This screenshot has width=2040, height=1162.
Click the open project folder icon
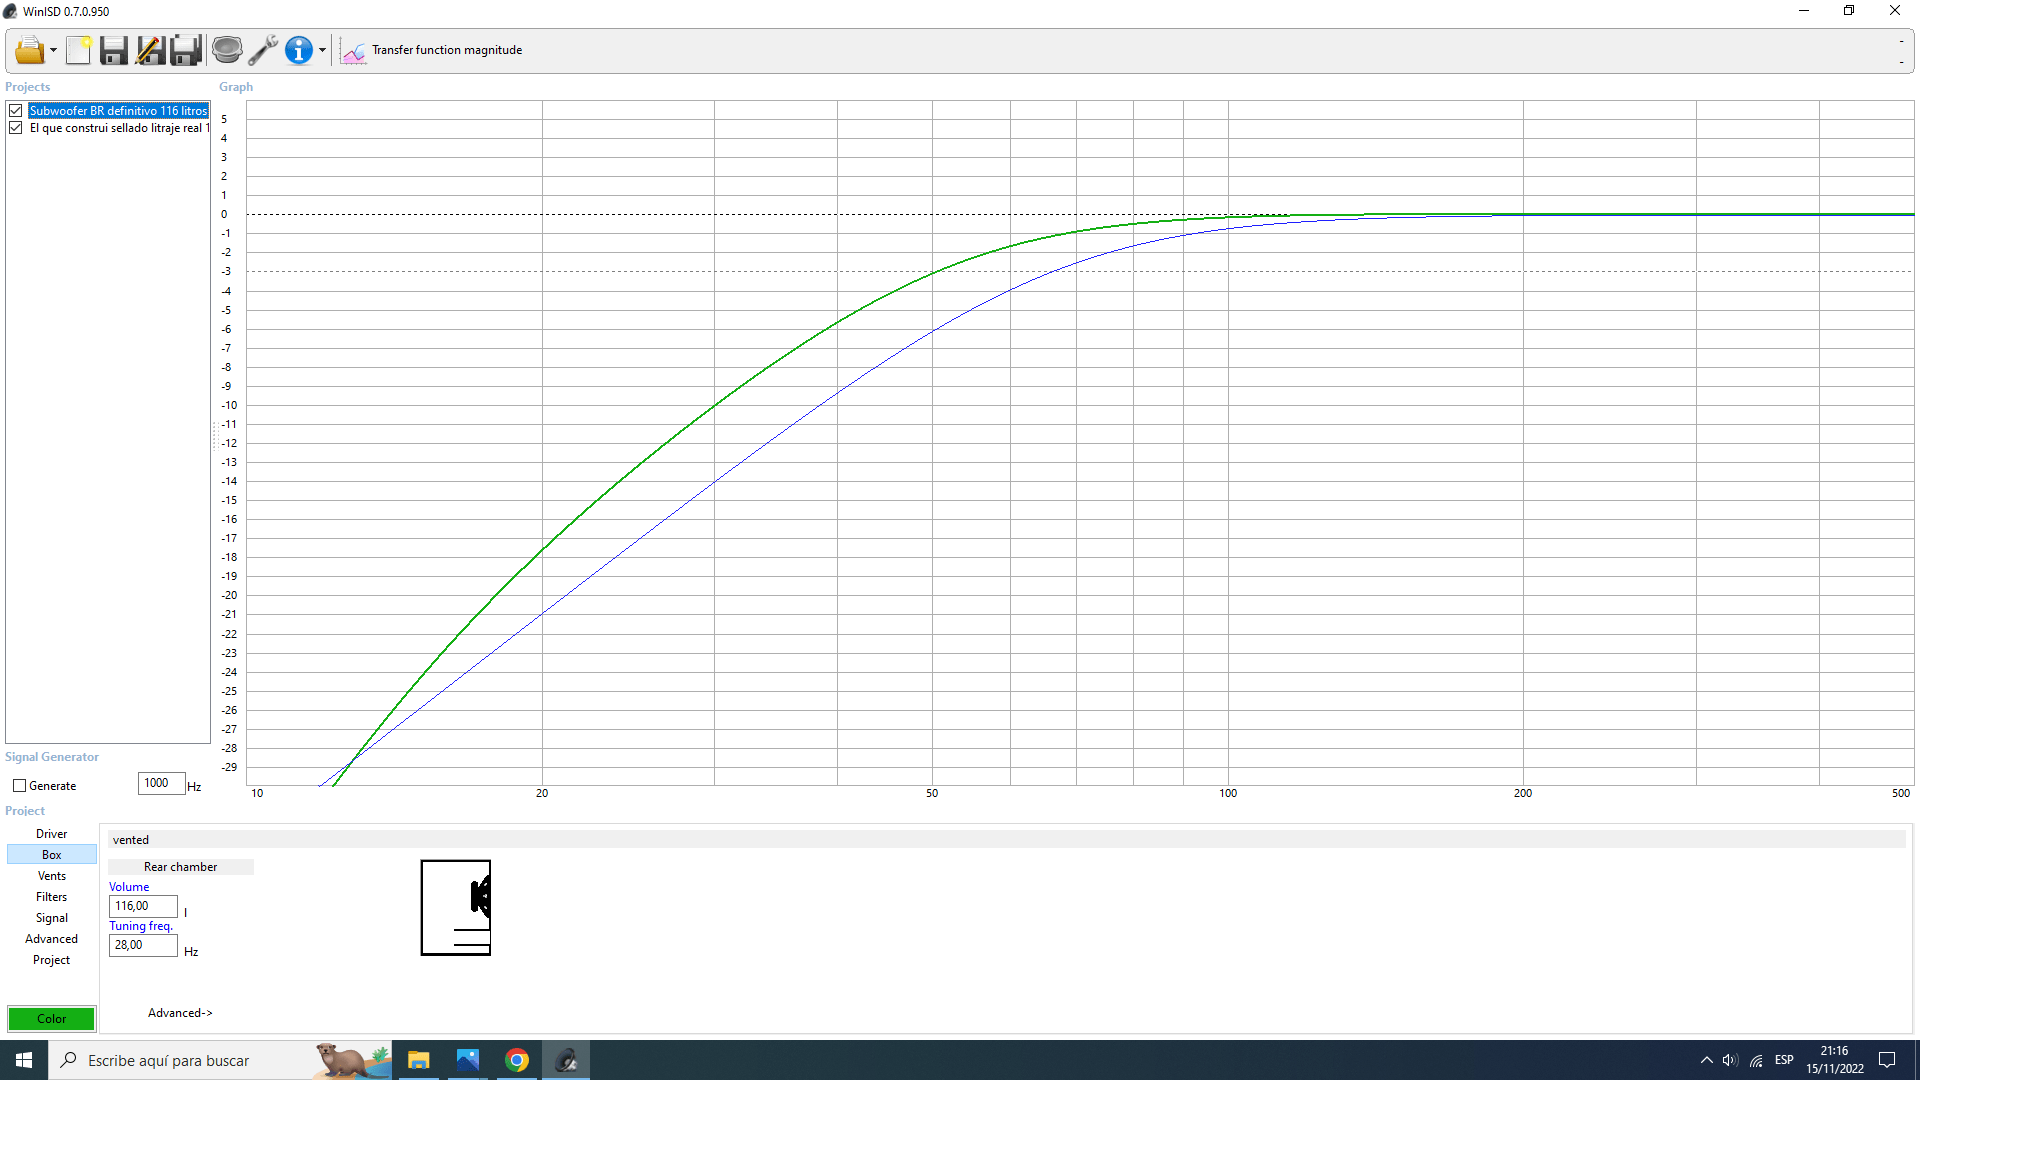29,50
